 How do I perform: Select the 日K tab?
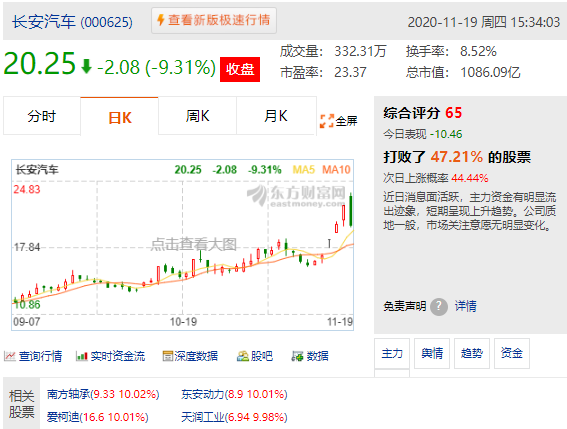[119, 117]
